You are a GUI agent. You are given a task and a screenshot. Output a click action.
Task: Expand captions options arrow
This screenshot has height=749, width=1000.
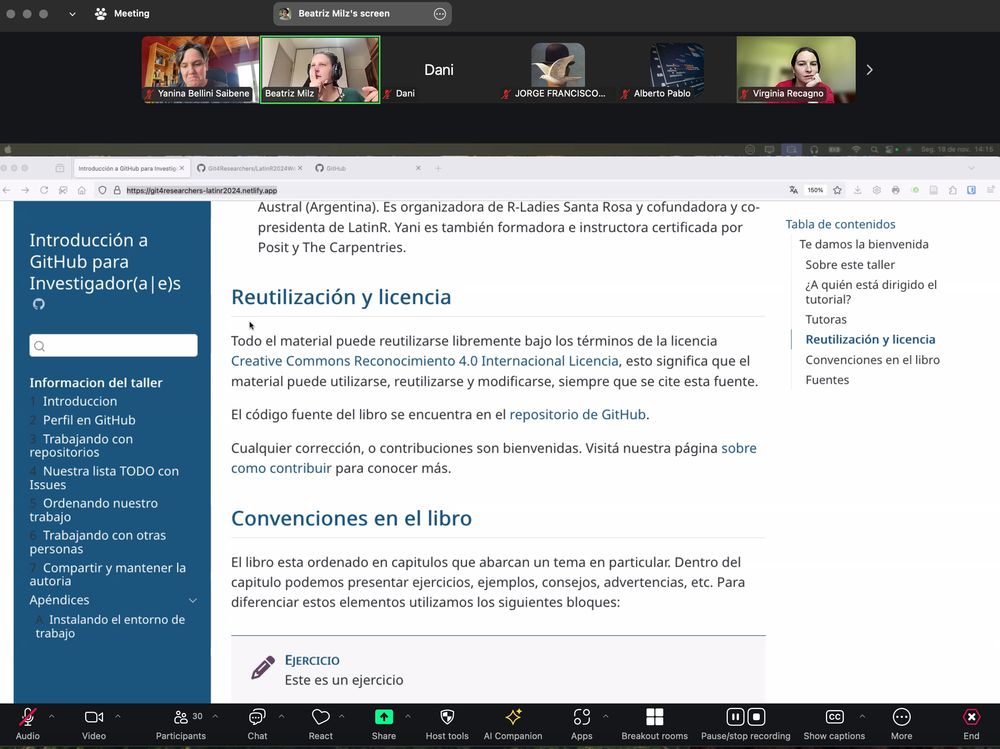(862, 716)
